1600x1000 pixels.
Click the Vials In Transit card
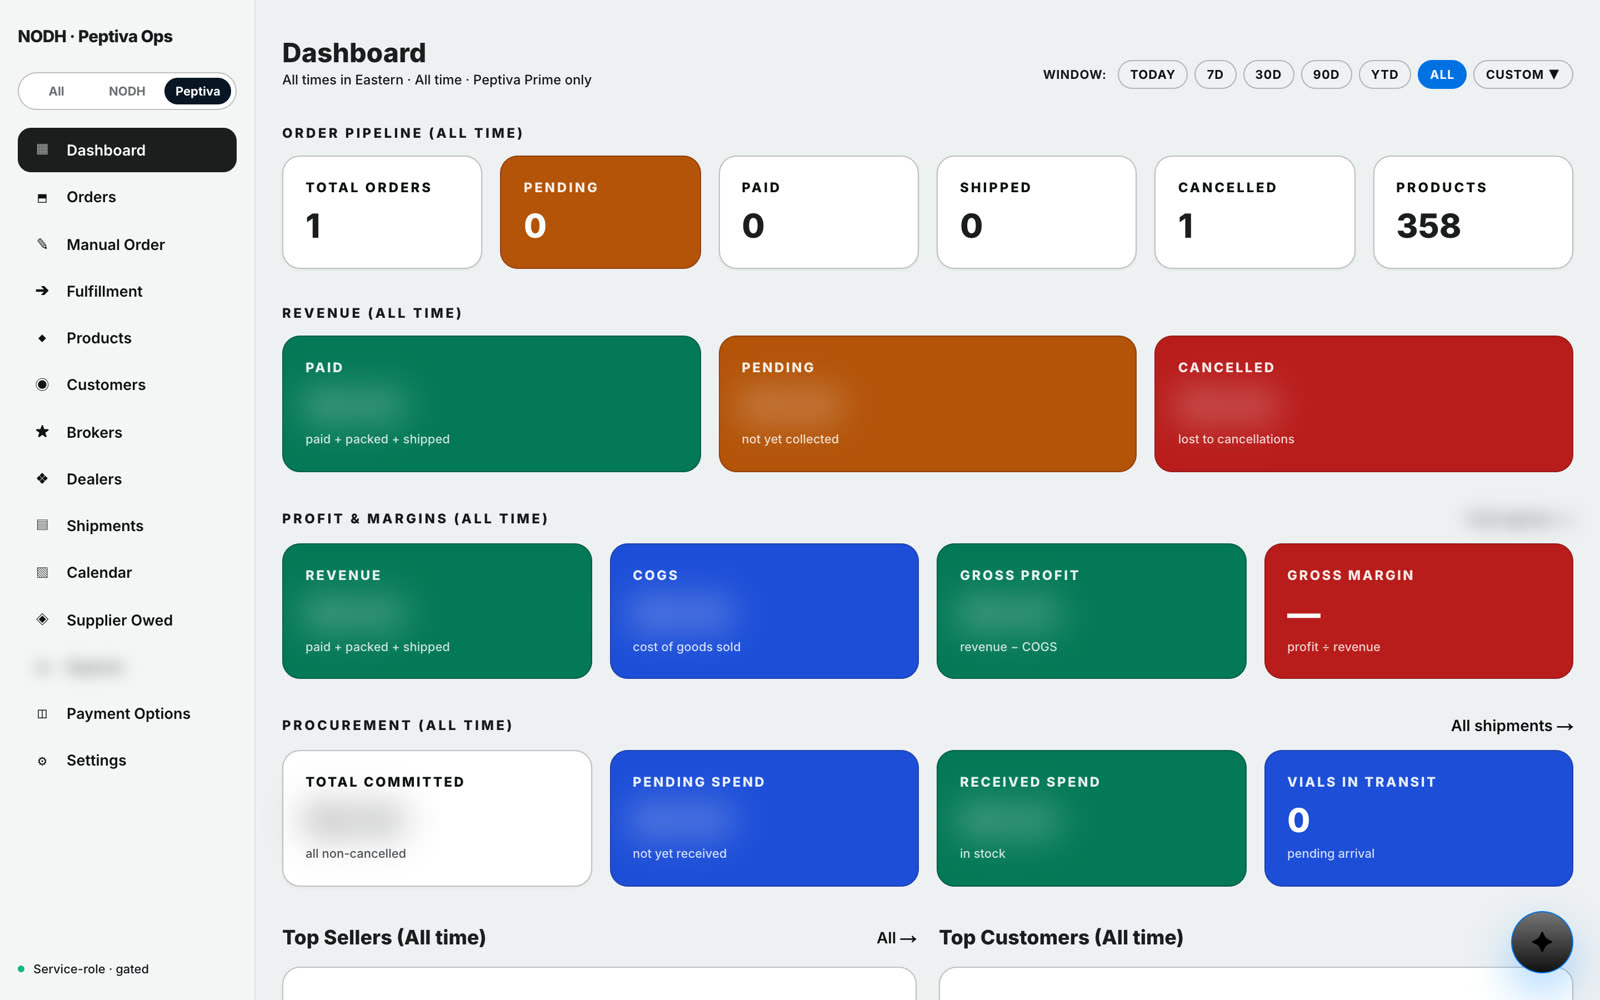(1418, 818)
